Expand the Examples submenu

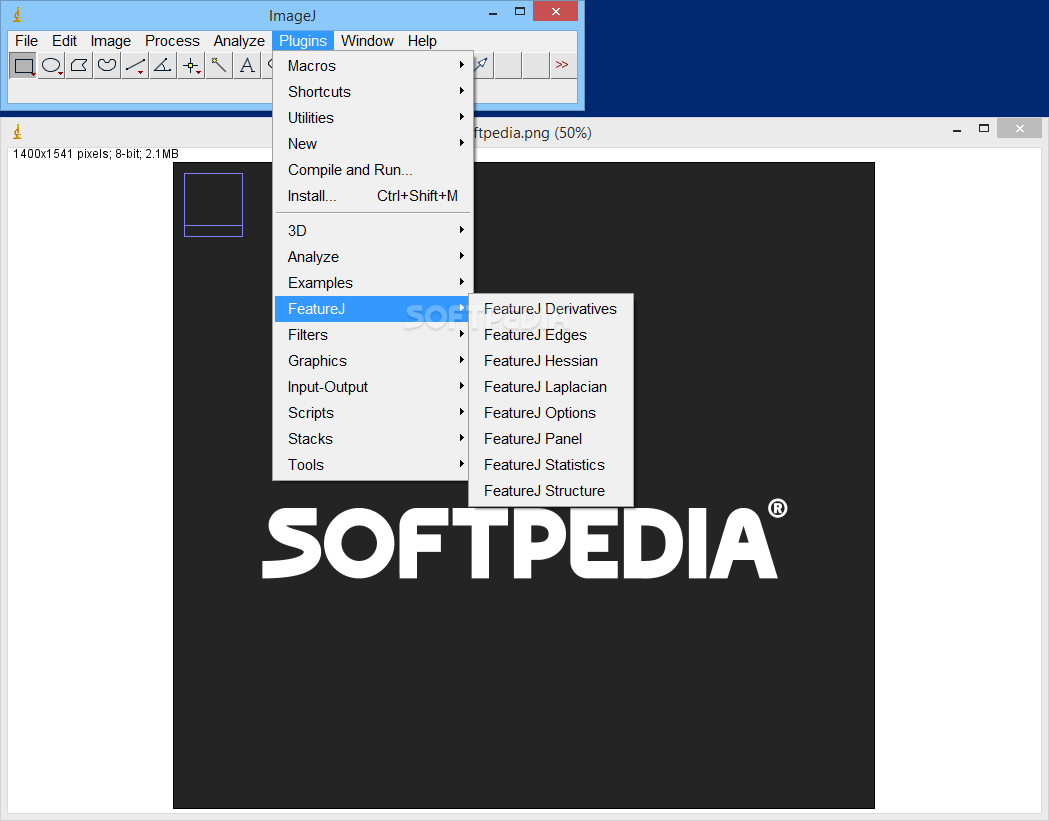point(373,283)
